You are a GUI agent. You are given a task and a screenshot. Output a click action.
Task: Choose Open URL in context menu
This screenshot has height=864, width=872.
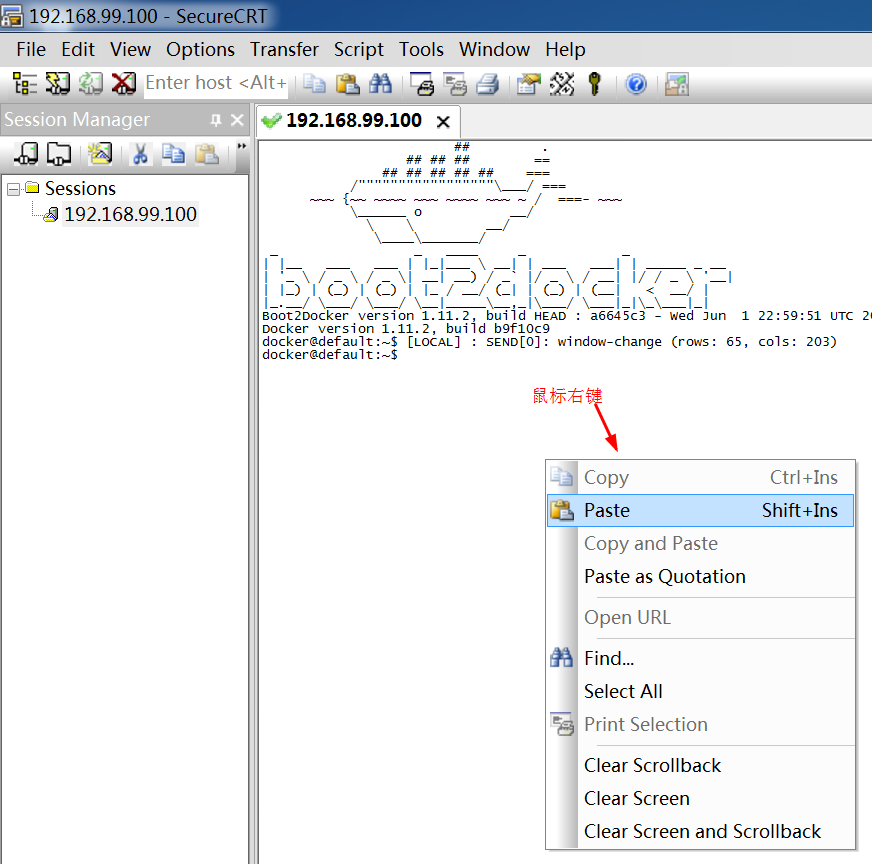[700, 618]
